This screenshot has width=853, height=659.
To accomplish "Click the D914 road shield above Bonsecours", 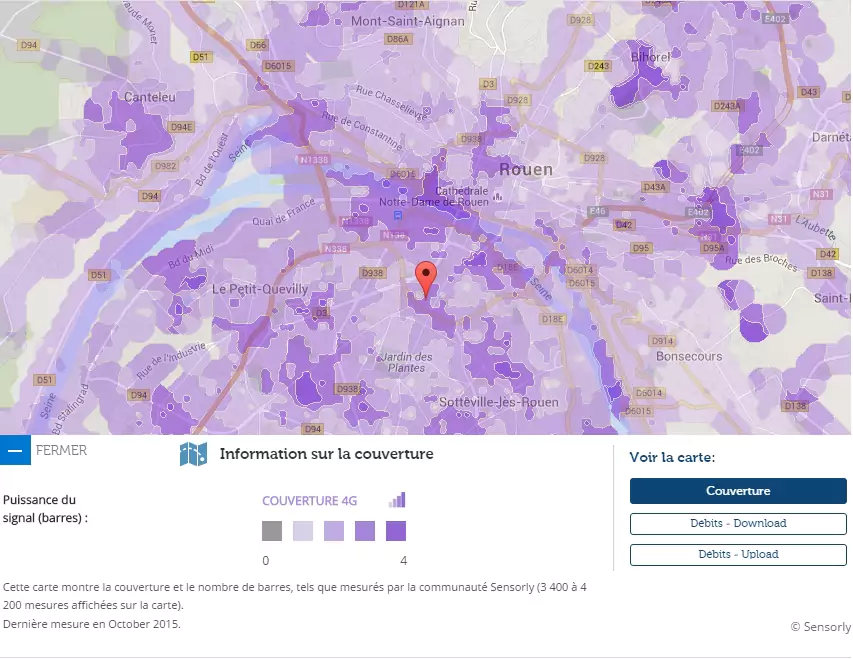I will coord(664,341).
